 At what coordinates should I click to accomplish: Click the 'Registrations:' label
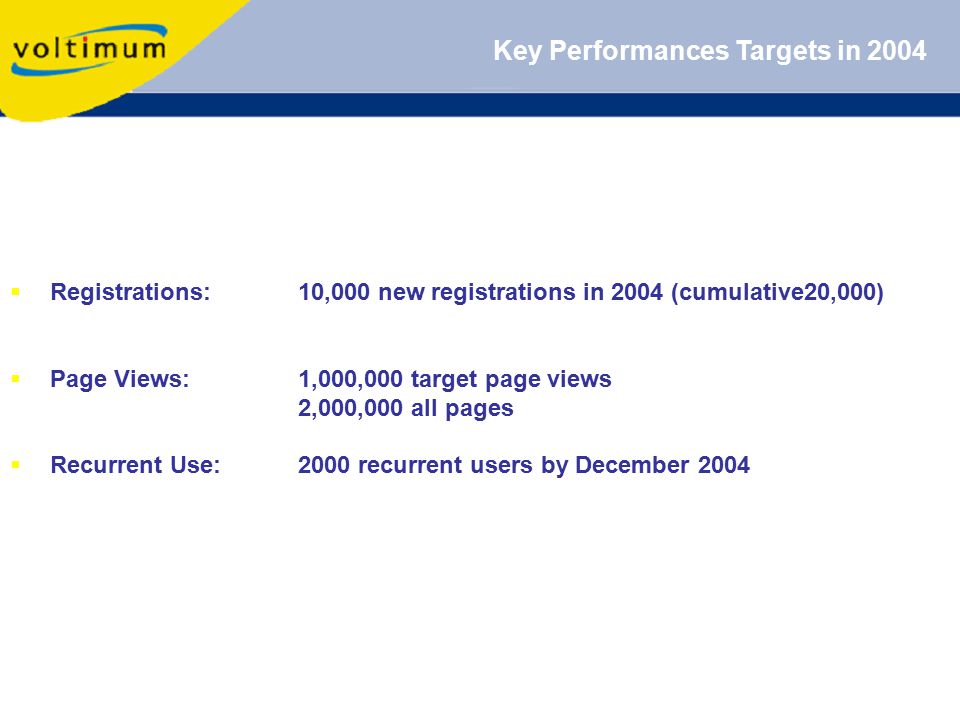130,292
